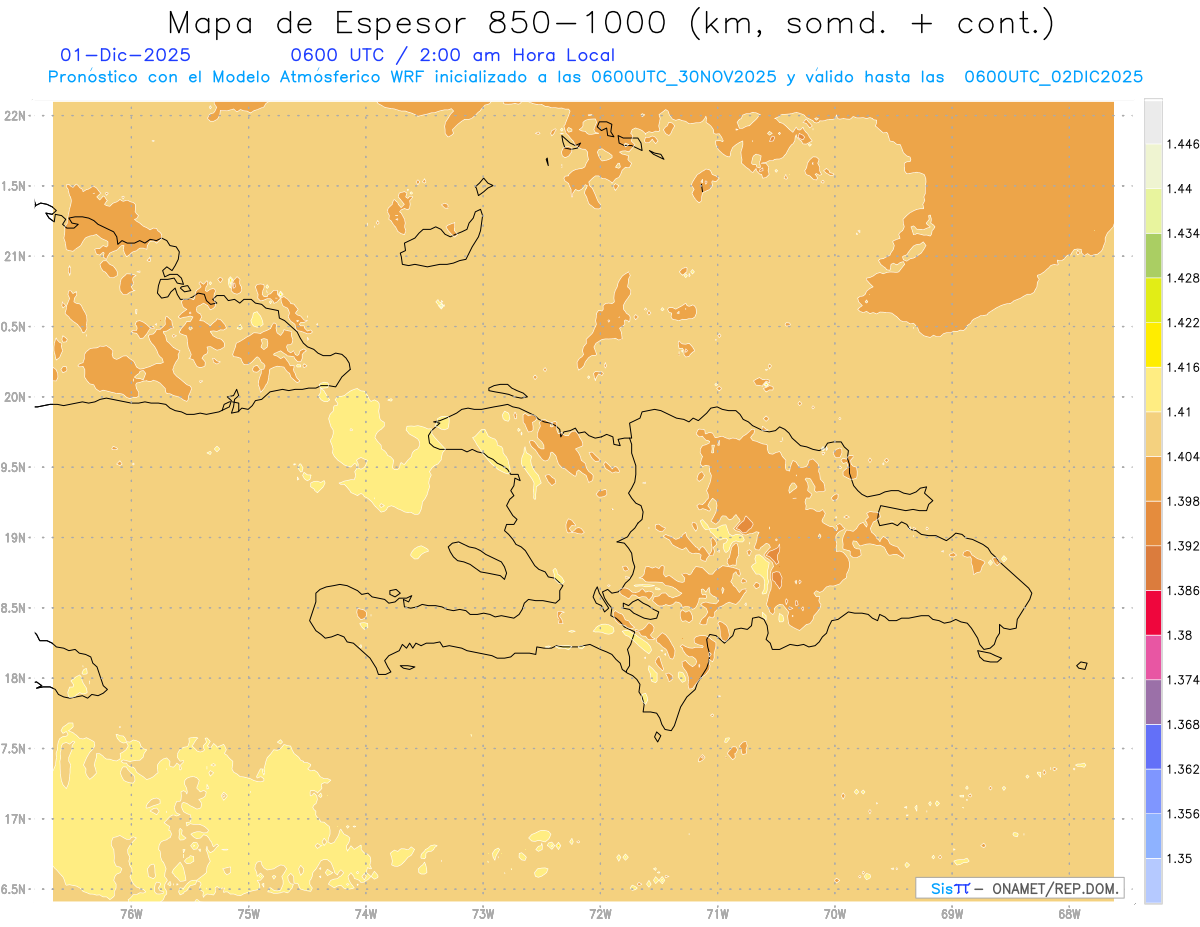Click the red swatch between 1.38 and 1.386
Image resolution: width=1200 pixels, height=927 pixels.
[1153, 612]
